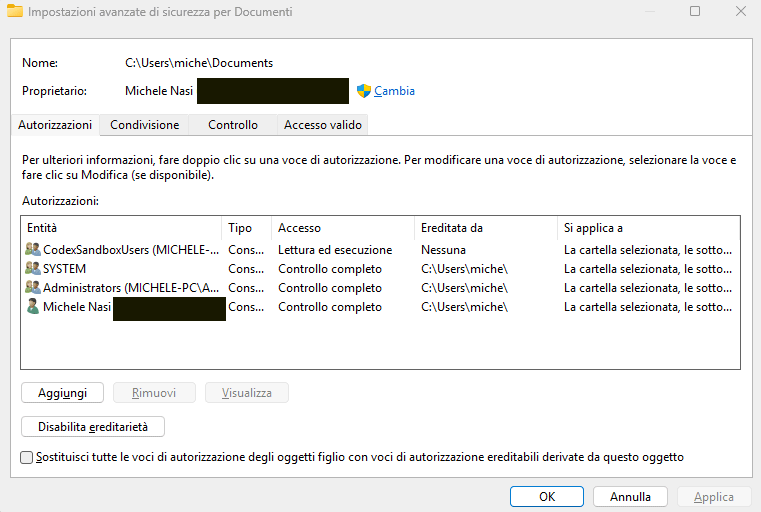Sort by the Accesso column header

pos(343,228)
